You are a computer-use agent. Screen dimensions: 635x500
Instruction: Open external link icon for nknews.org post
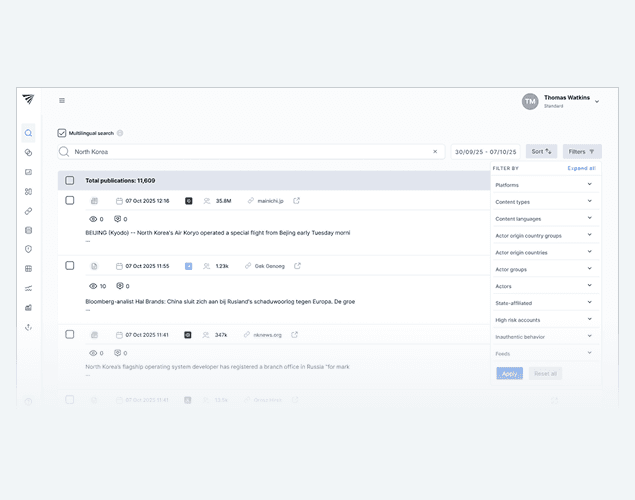pos(295,335)
